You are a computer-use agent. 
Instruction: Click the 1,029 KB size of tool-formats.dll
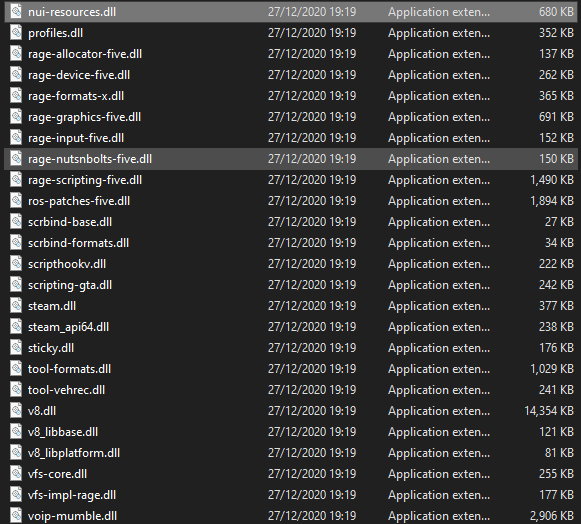pos(552,369)
